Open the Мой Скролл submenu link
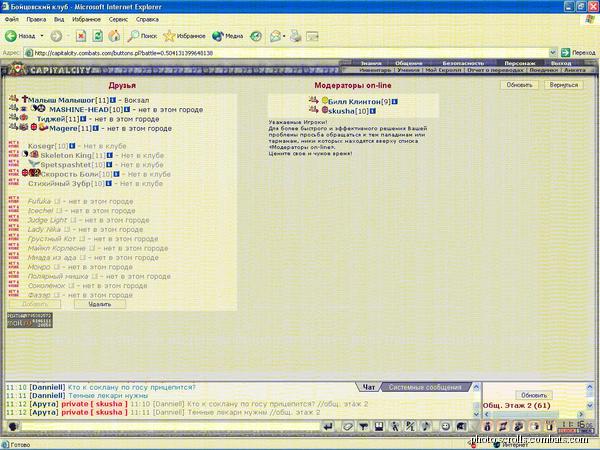Viewport: 600px width, 450px height. [x=443, y=70]
